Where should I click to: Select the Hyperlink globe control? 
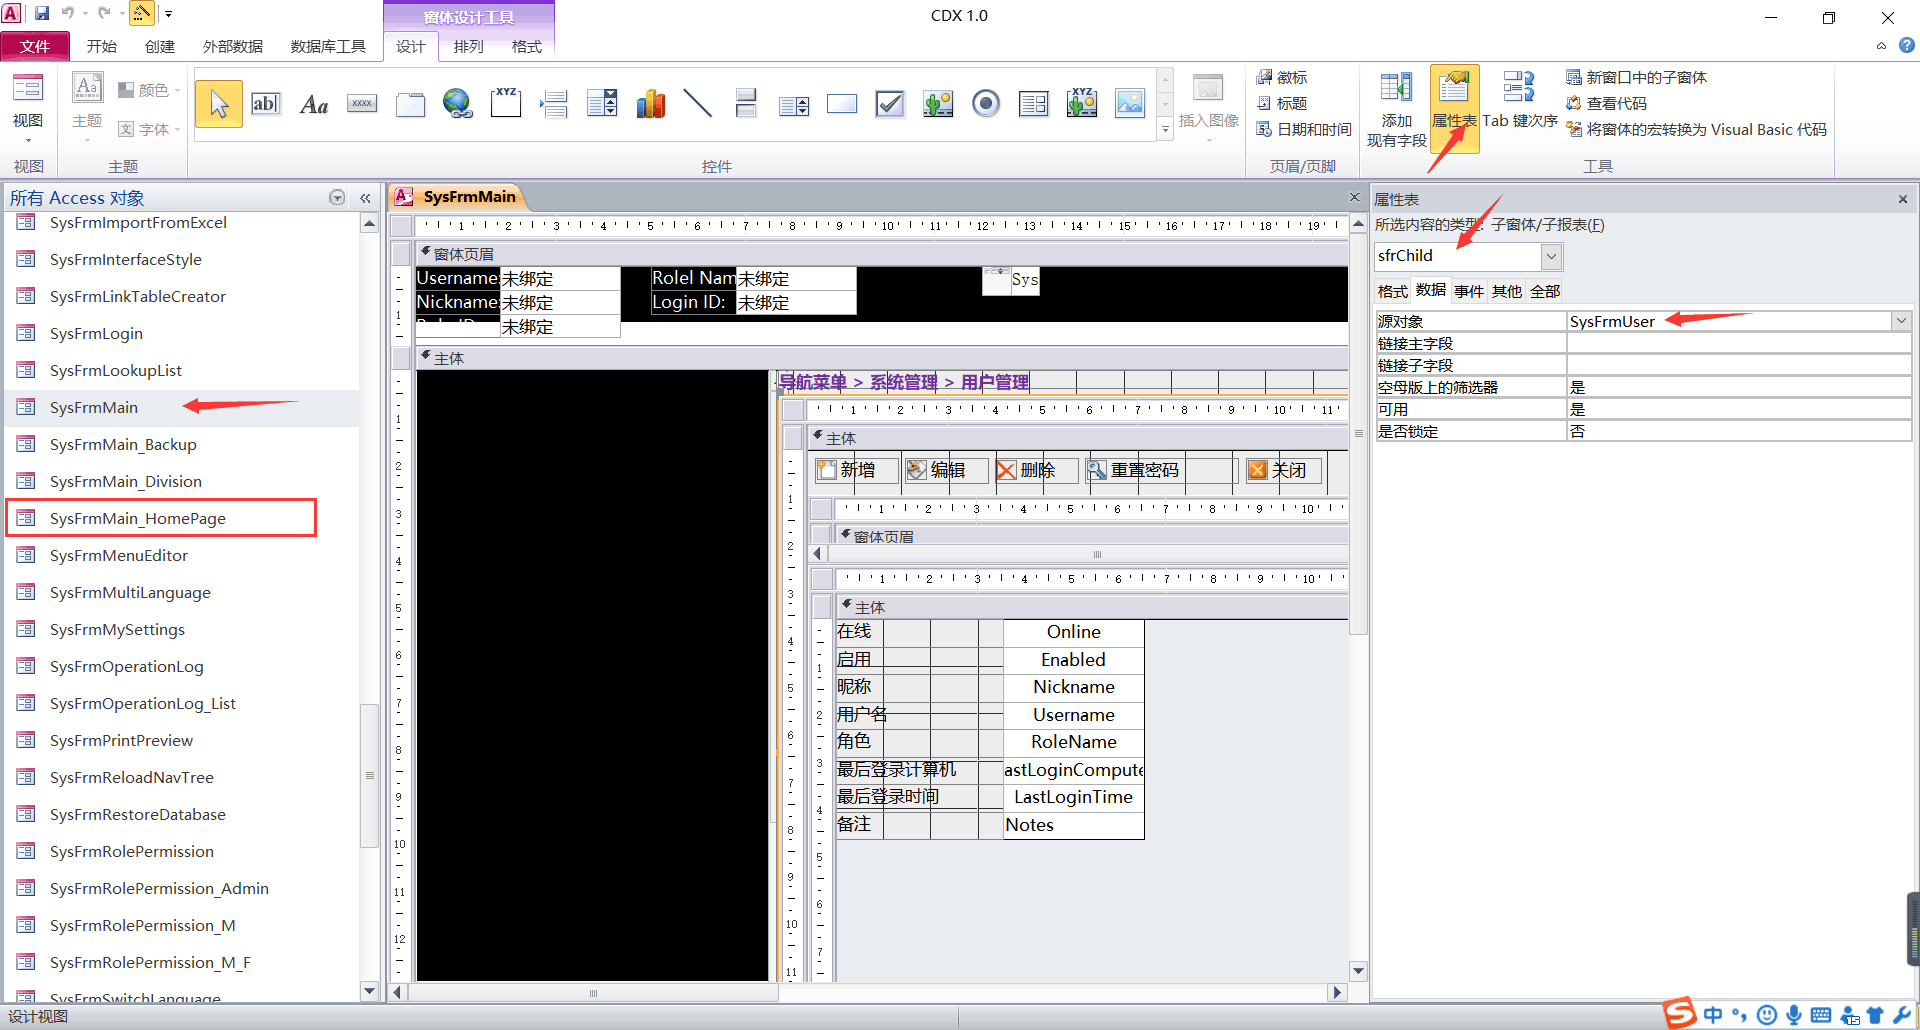click(458, 104)
